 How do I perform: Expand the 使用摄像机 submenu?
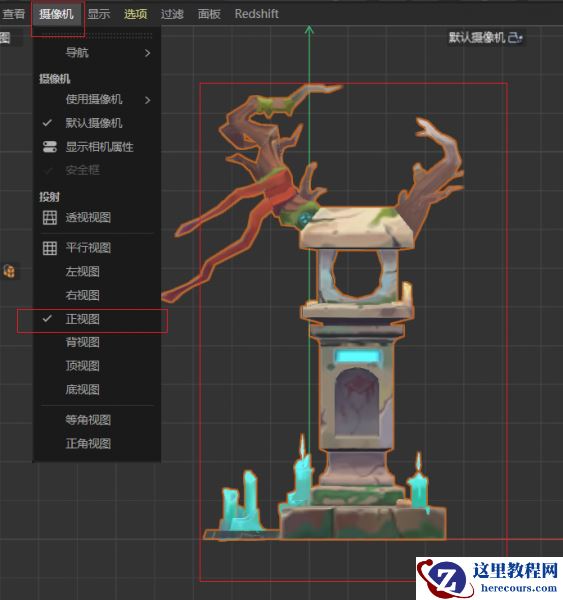click(97, 99)
